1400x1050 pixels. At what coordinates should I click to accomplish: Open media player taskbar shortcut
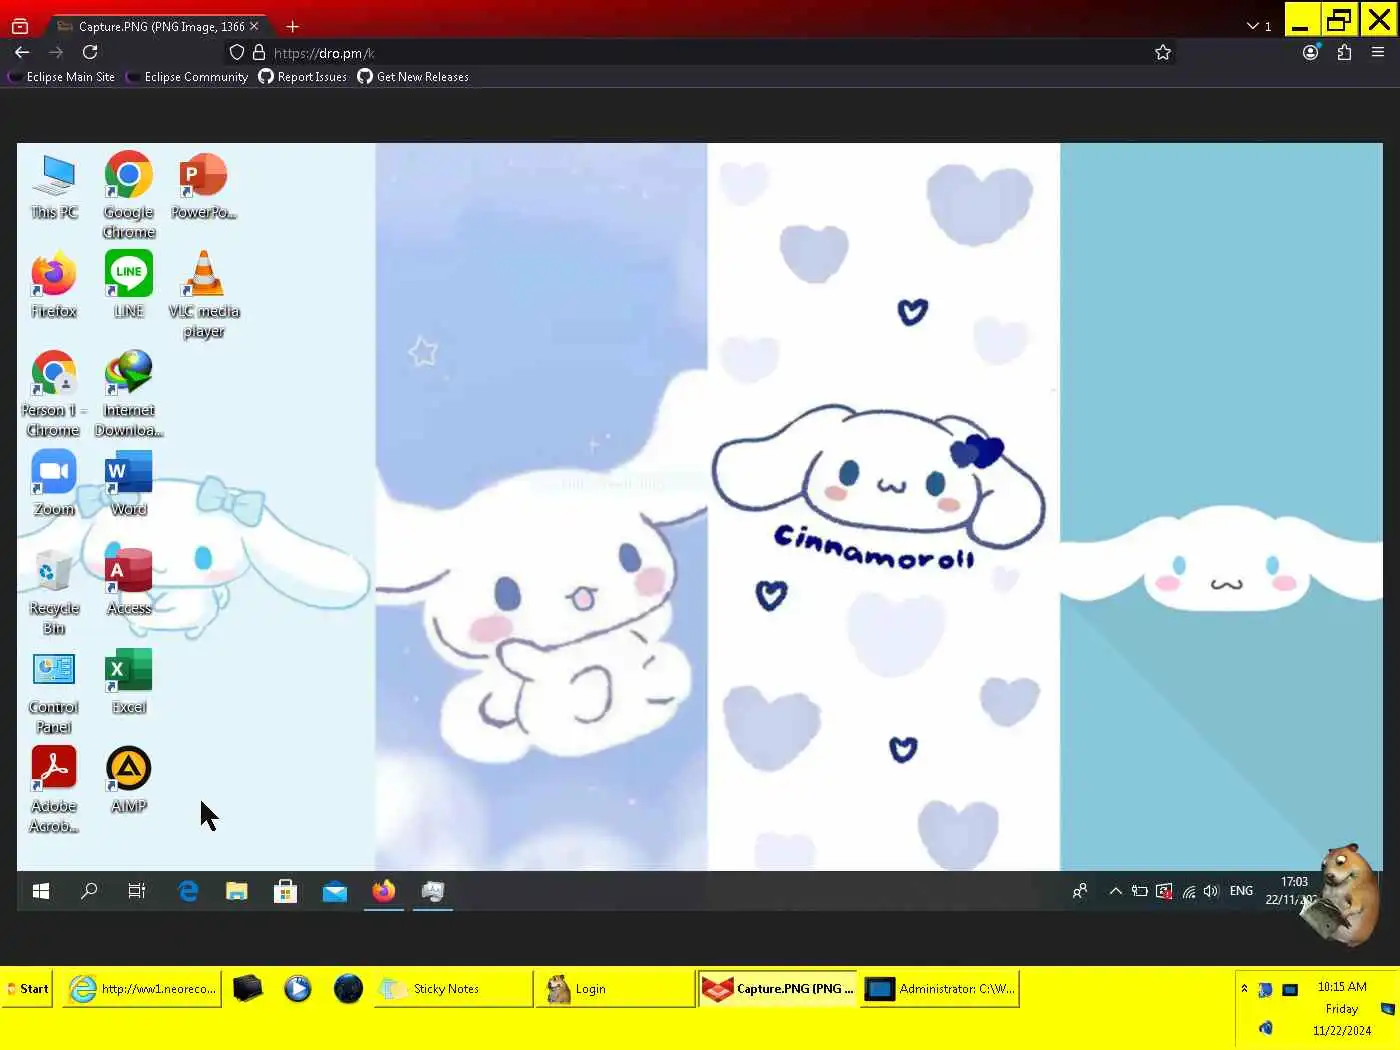click(297, 989)
